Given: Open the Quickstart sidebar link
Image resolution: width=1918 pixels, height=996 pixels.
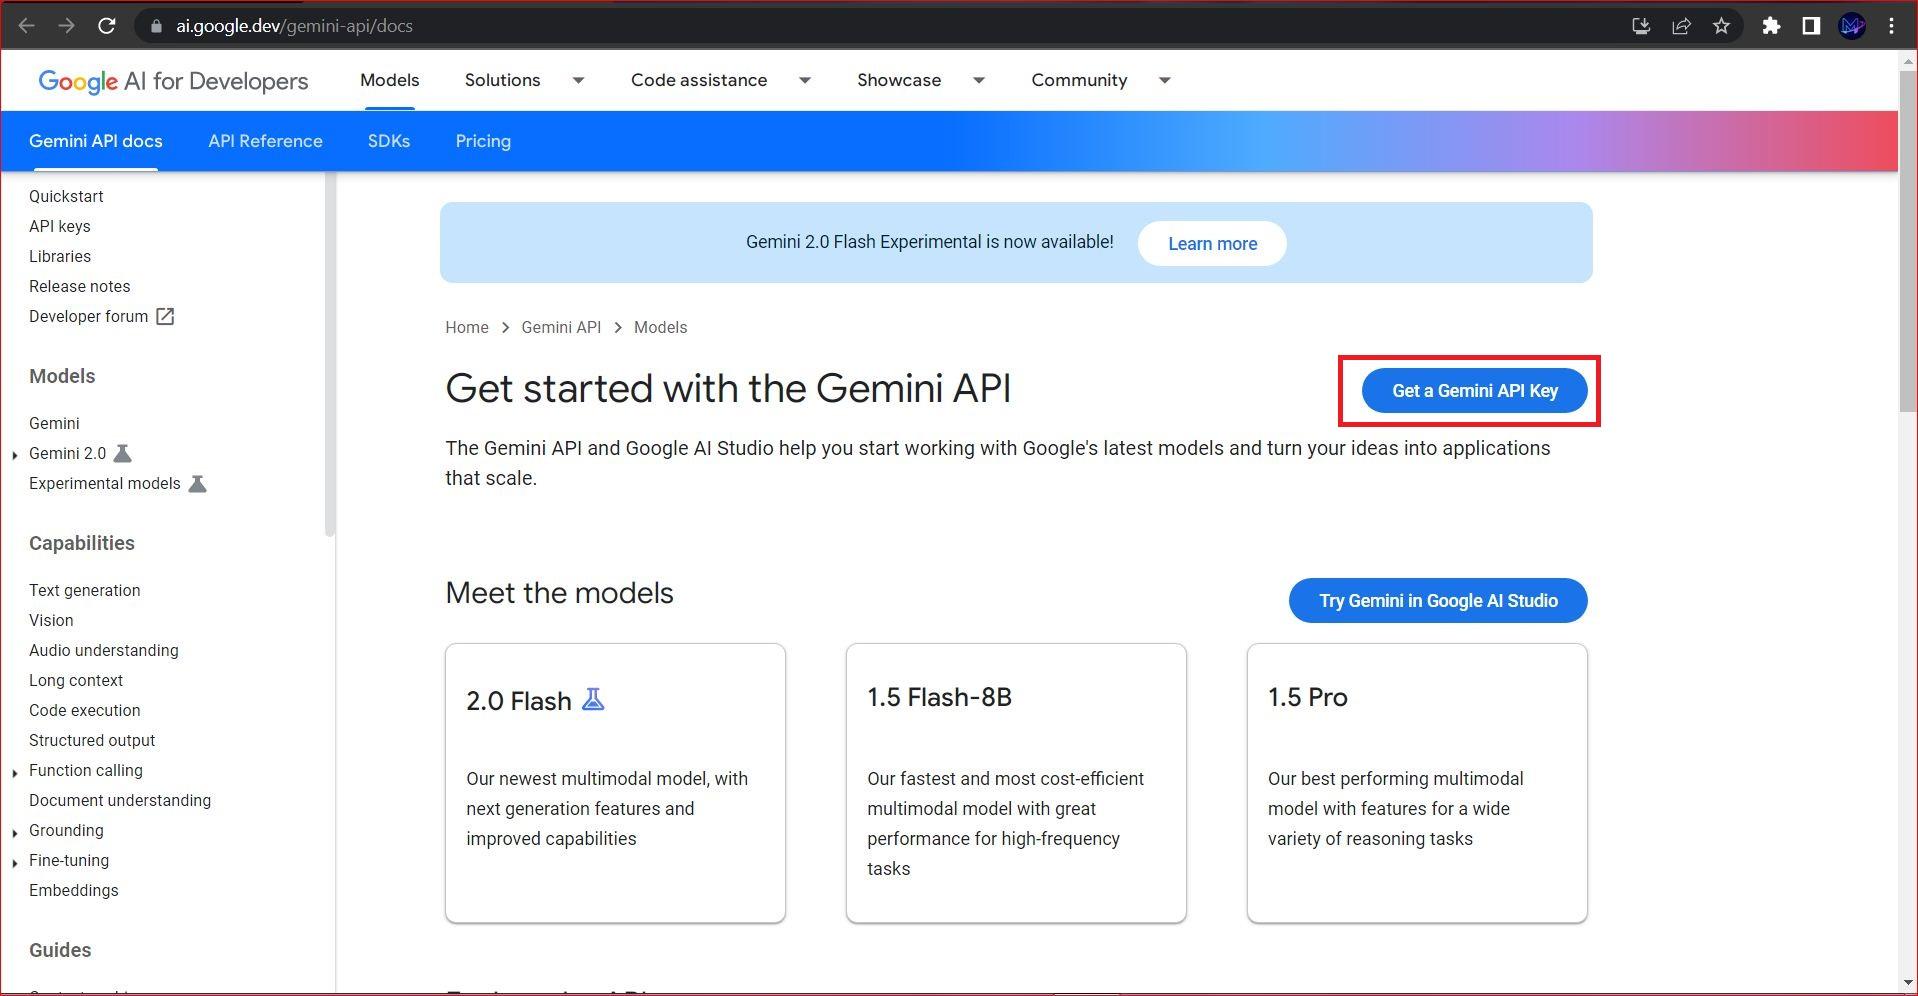Looking at the screenshot, I should click(x=66, y=196).
